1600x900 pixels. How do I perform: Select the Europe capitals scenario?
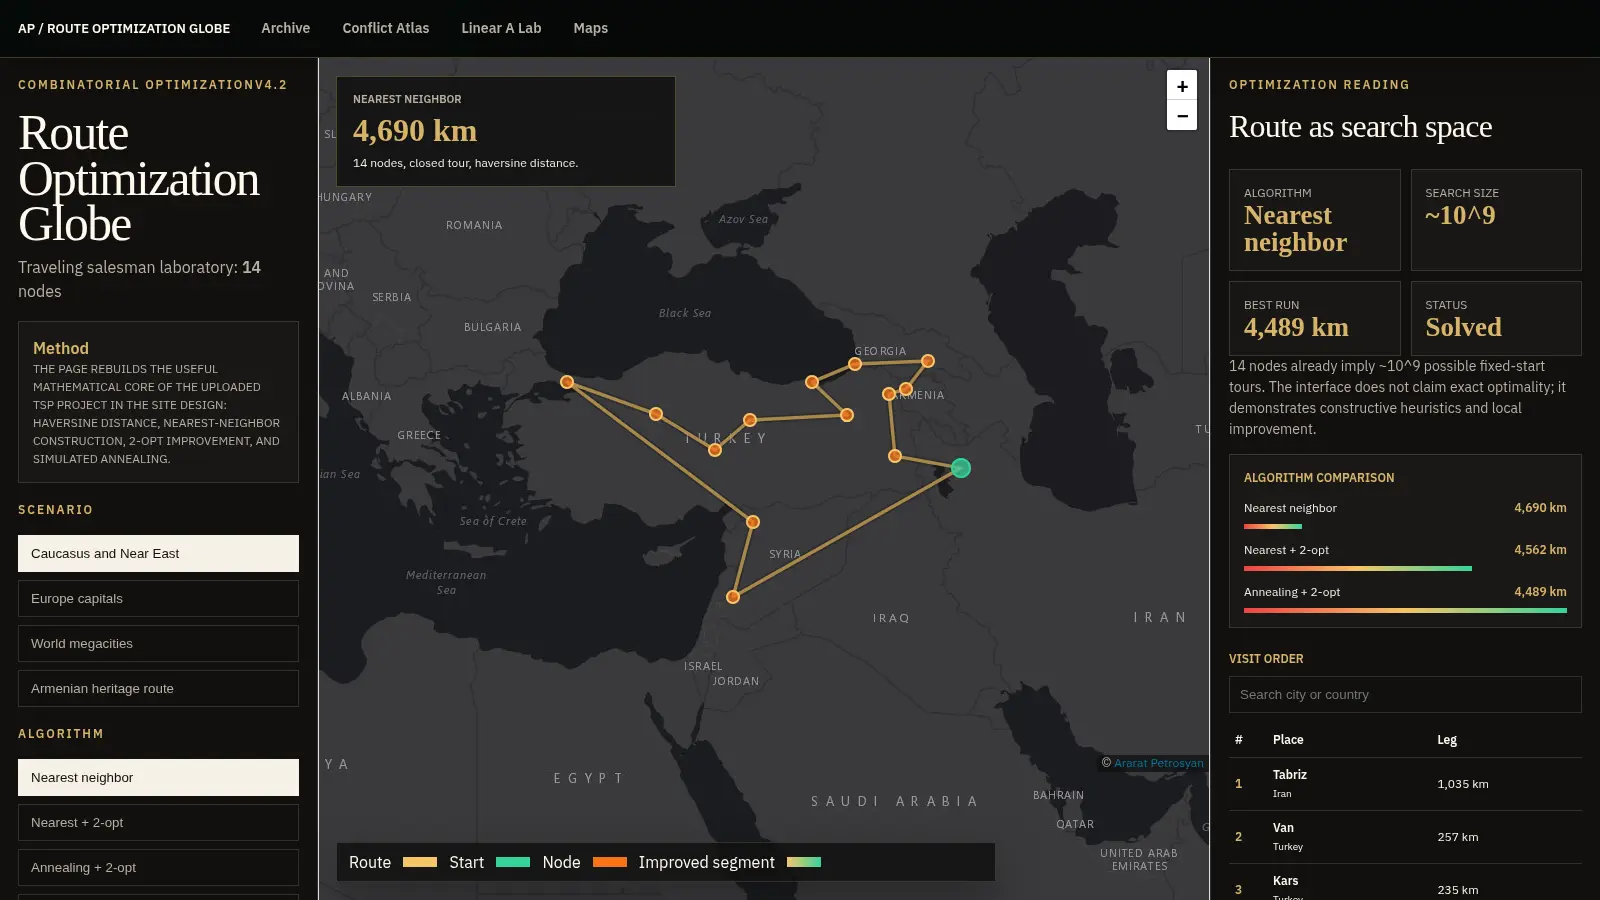point(158,598)
